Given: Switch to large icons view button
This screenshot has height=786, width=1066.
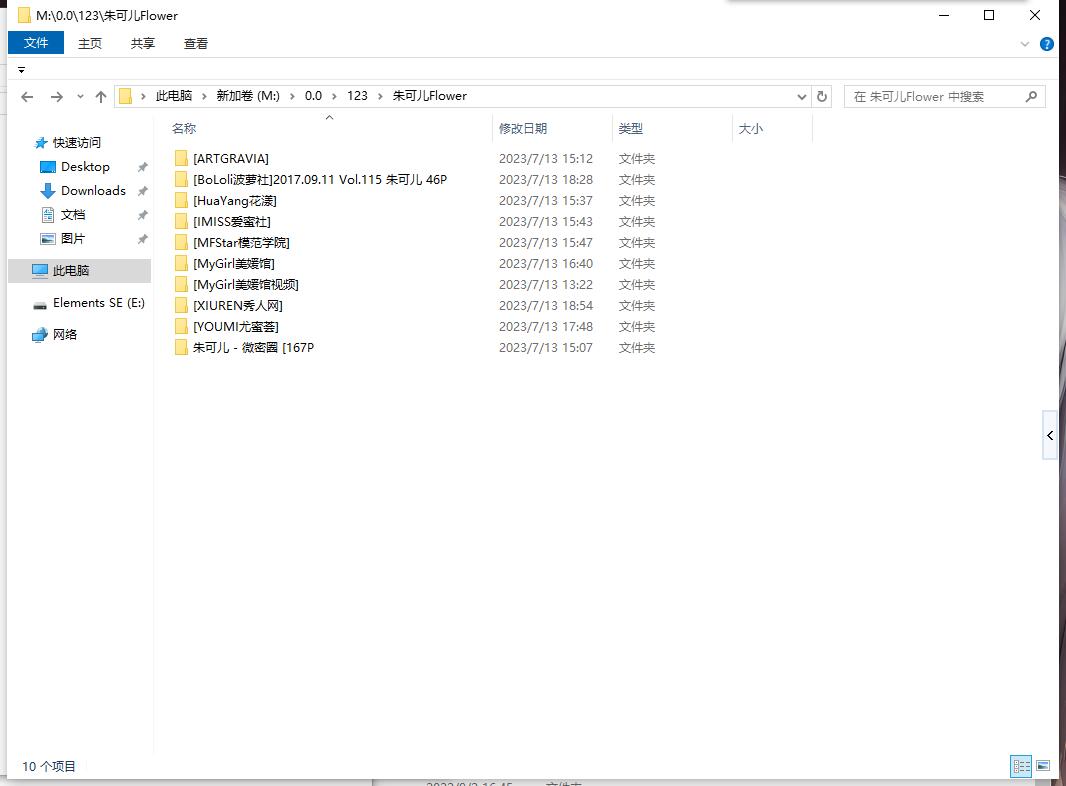Looking at the screenshot, I should coord(1043,766).
